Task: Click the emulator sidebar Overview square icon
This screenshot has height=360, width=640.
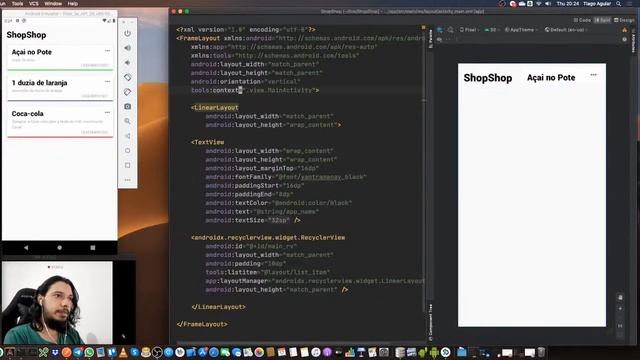Action: 127,165
